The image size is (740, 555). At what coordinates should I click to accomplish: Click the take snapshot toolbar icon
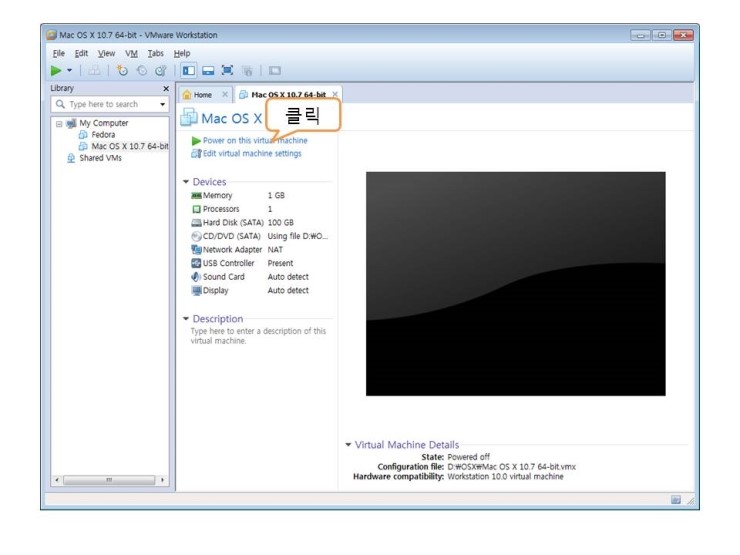click(x=122, y=71)
